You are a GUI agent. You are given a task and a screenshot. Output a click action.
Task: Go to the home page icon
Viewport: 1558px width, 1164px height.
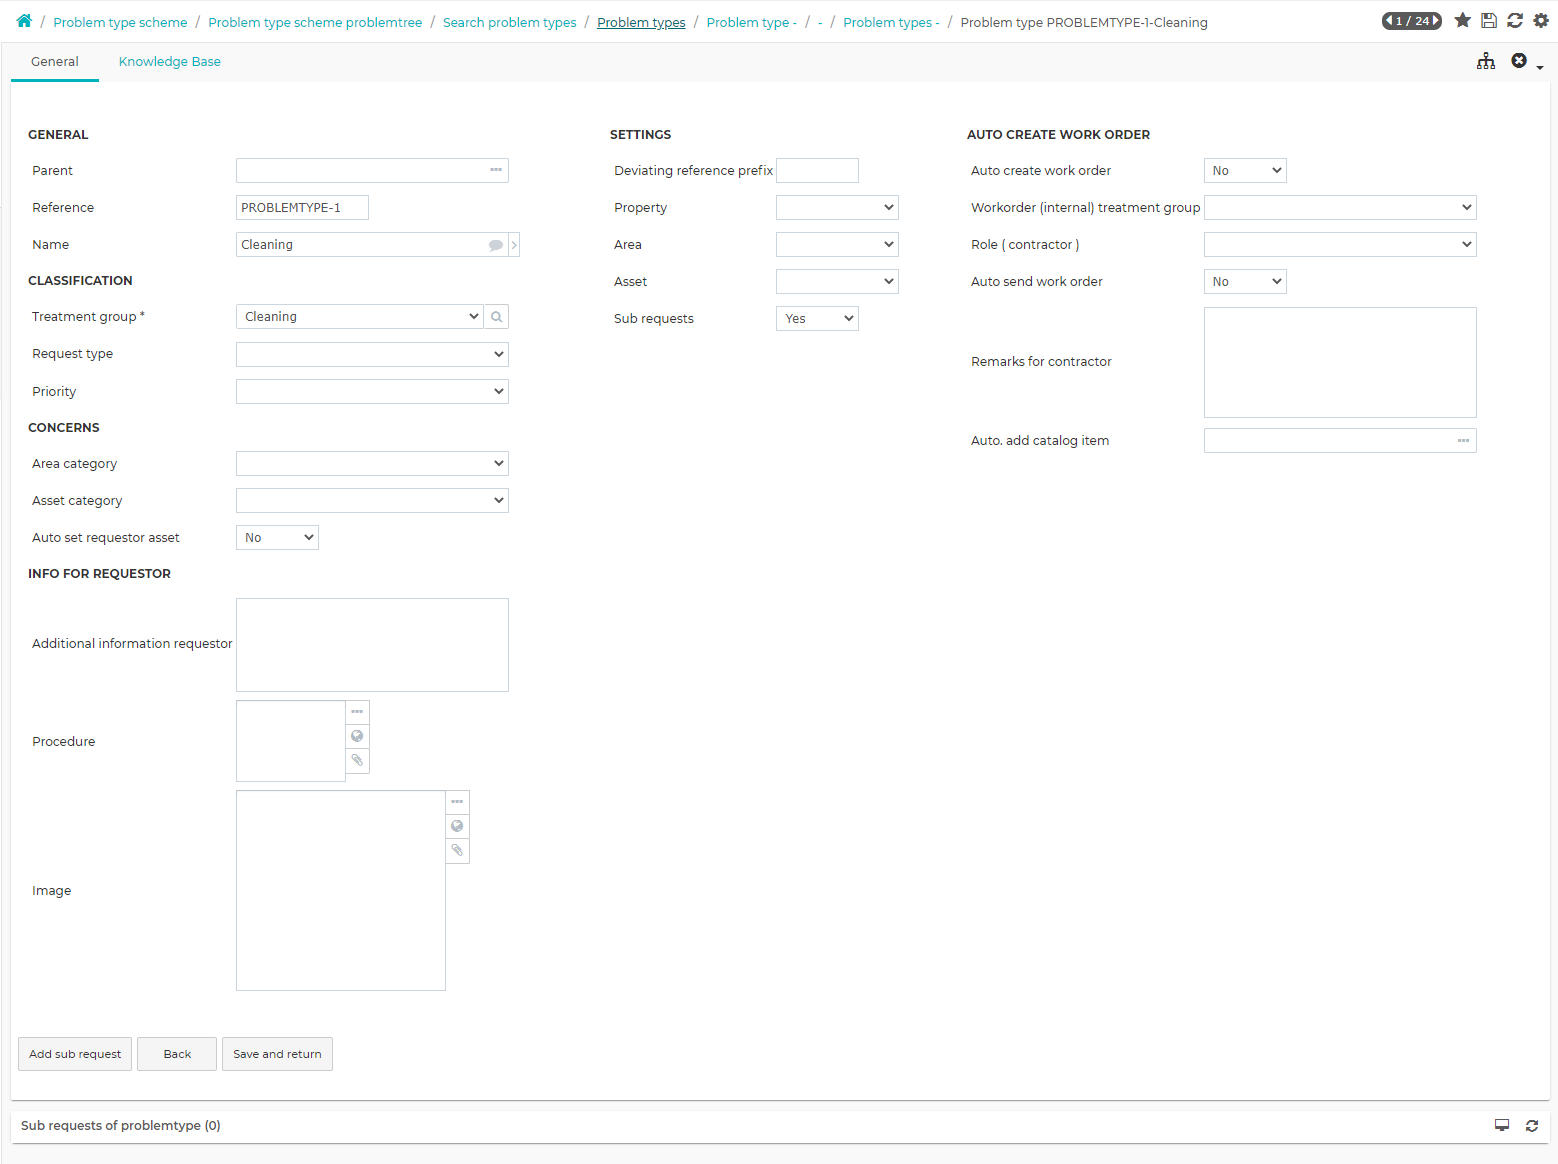(x=24, y=21)
